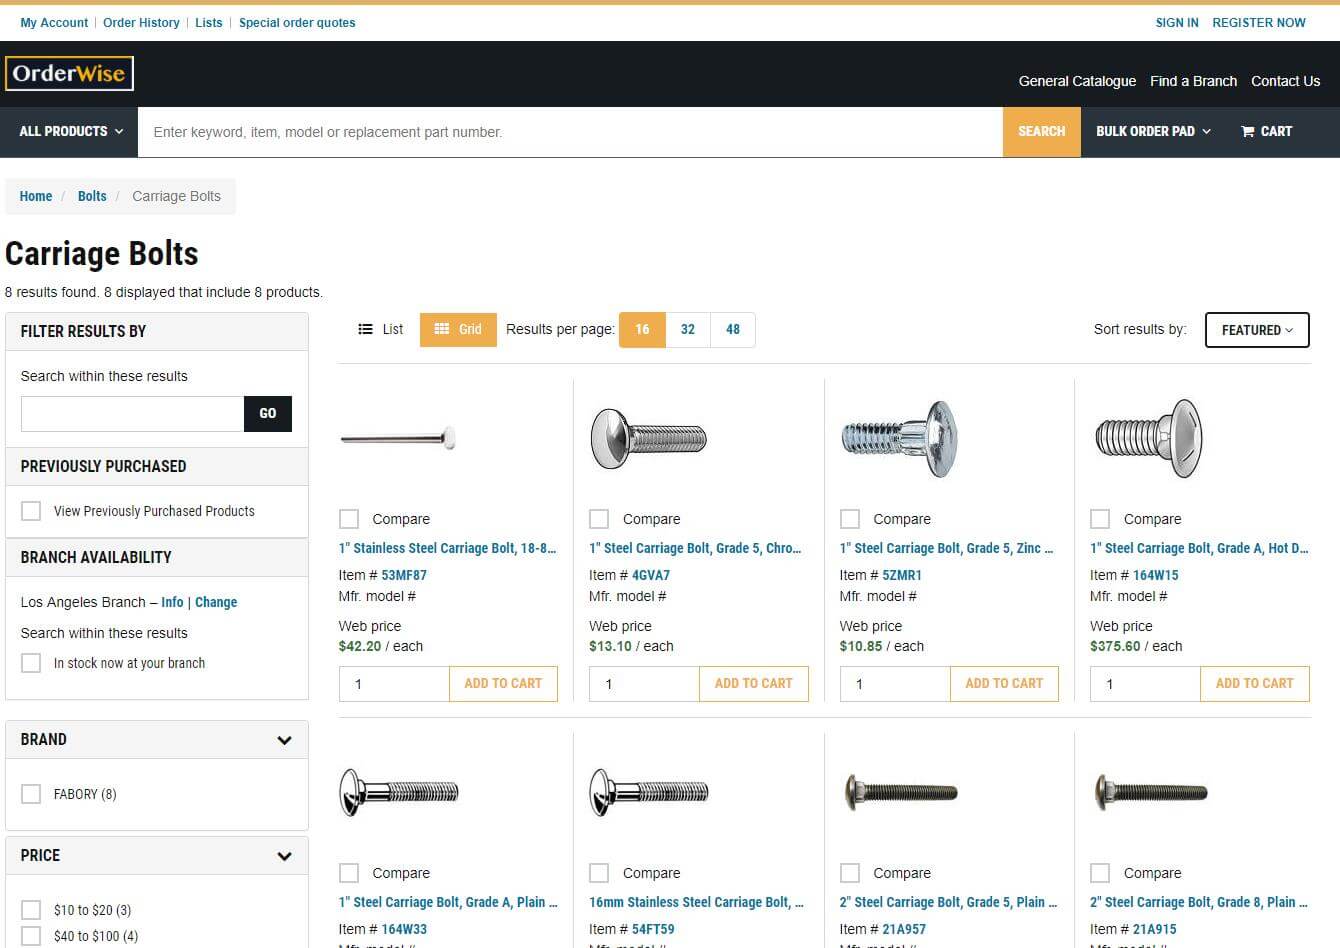Check View Previously Purchased Products

(31, 511)
